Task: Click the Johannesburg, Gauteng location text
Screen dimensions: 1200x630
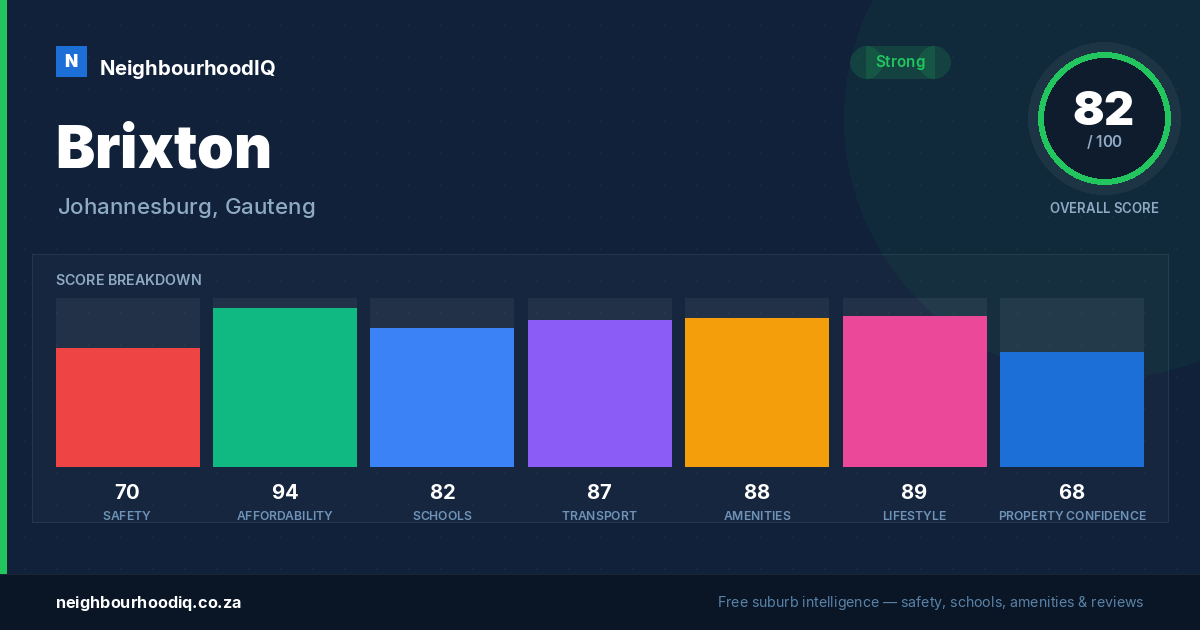Action: (x=187, y=207)
